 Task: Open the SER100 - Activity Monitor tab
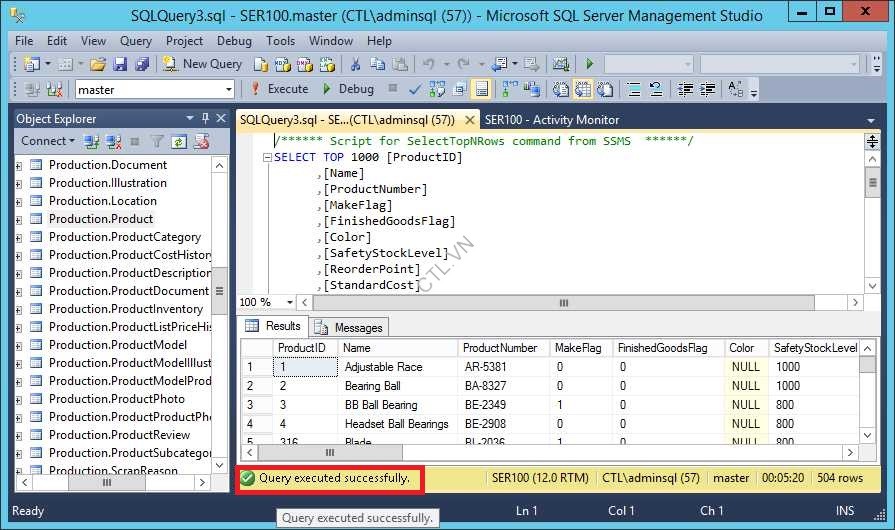pyautogui.click(x=552, y=120)
